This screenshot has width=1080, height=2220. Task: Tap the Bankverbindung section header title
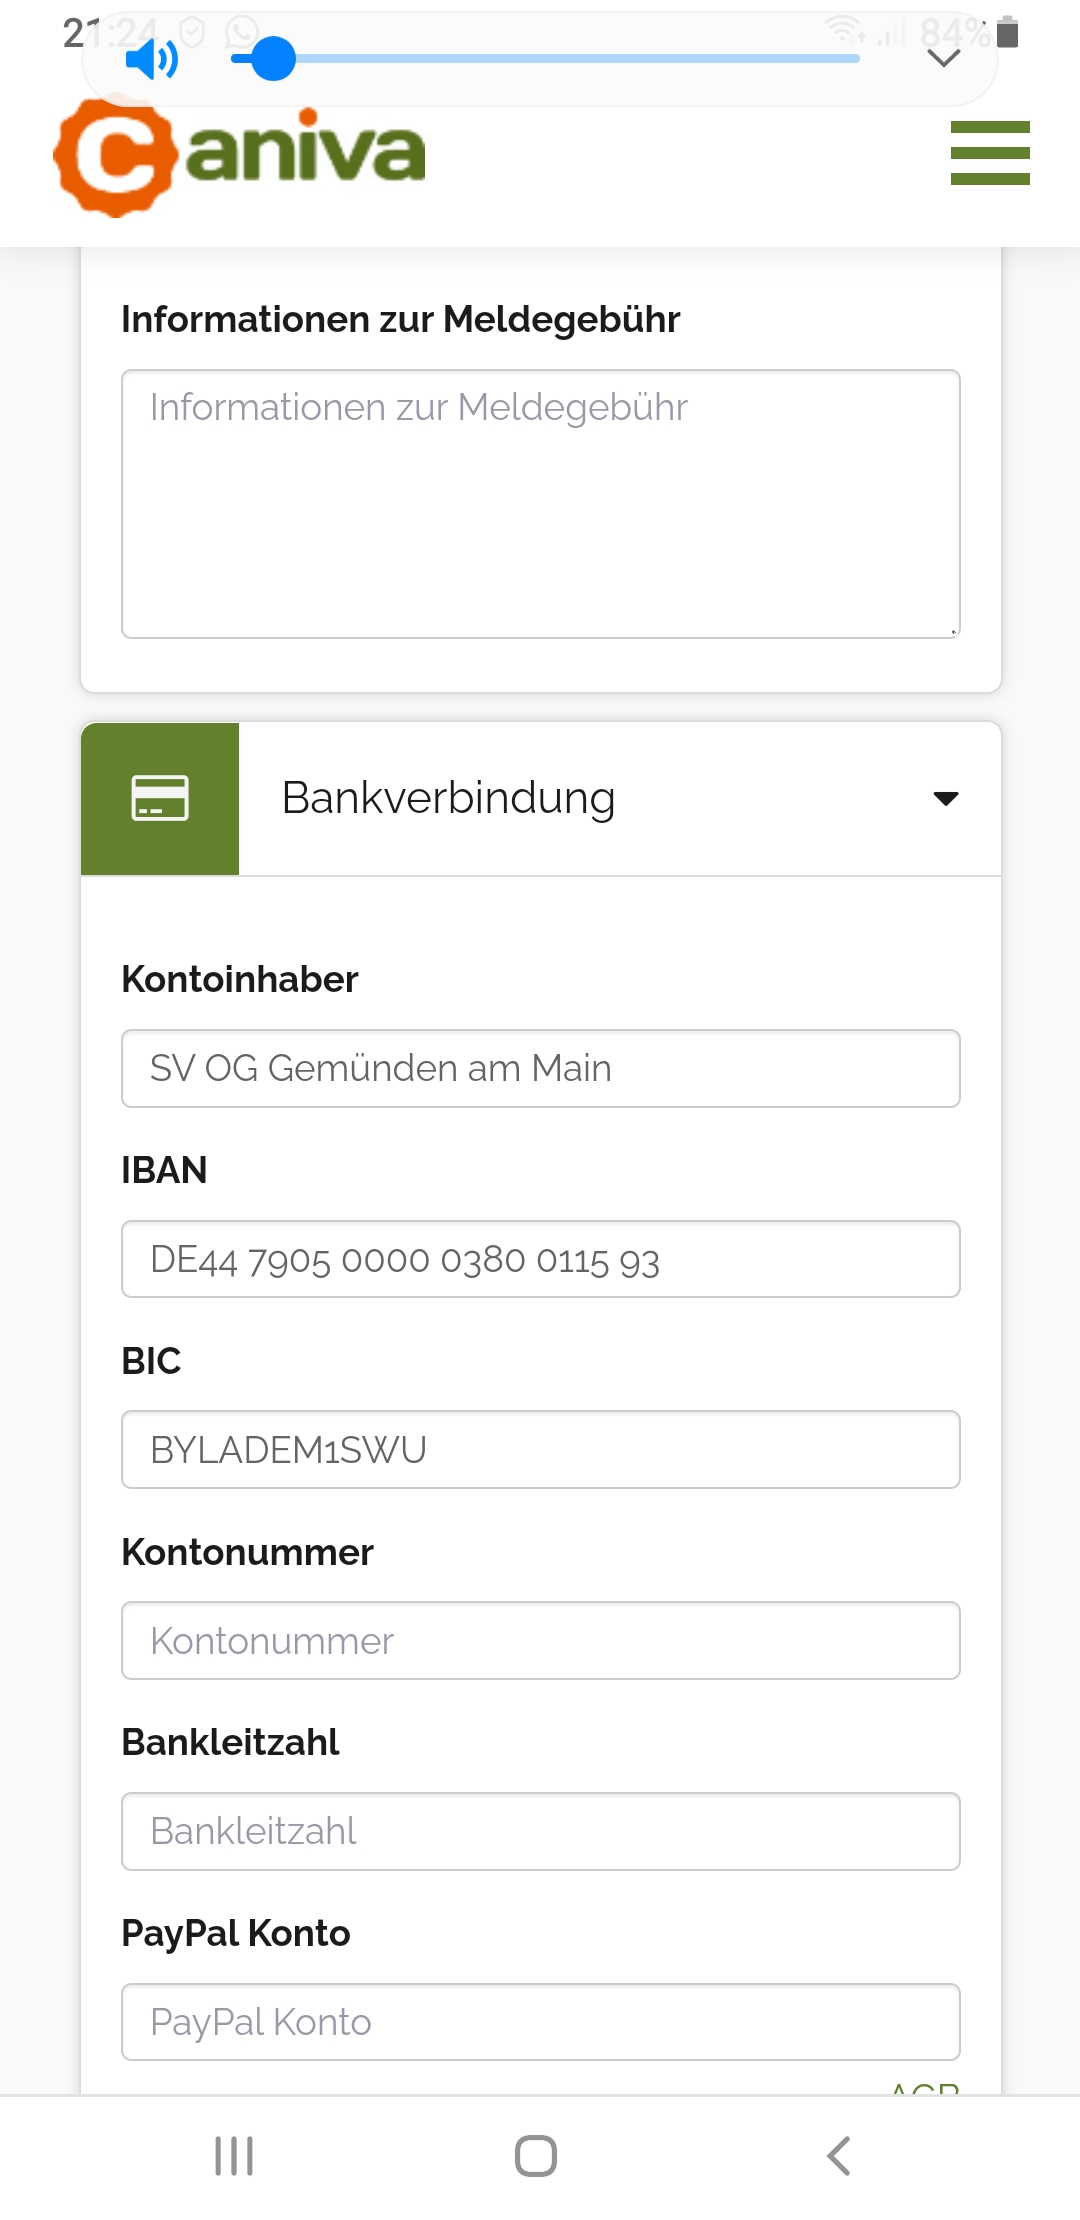[x=448, y=799]
